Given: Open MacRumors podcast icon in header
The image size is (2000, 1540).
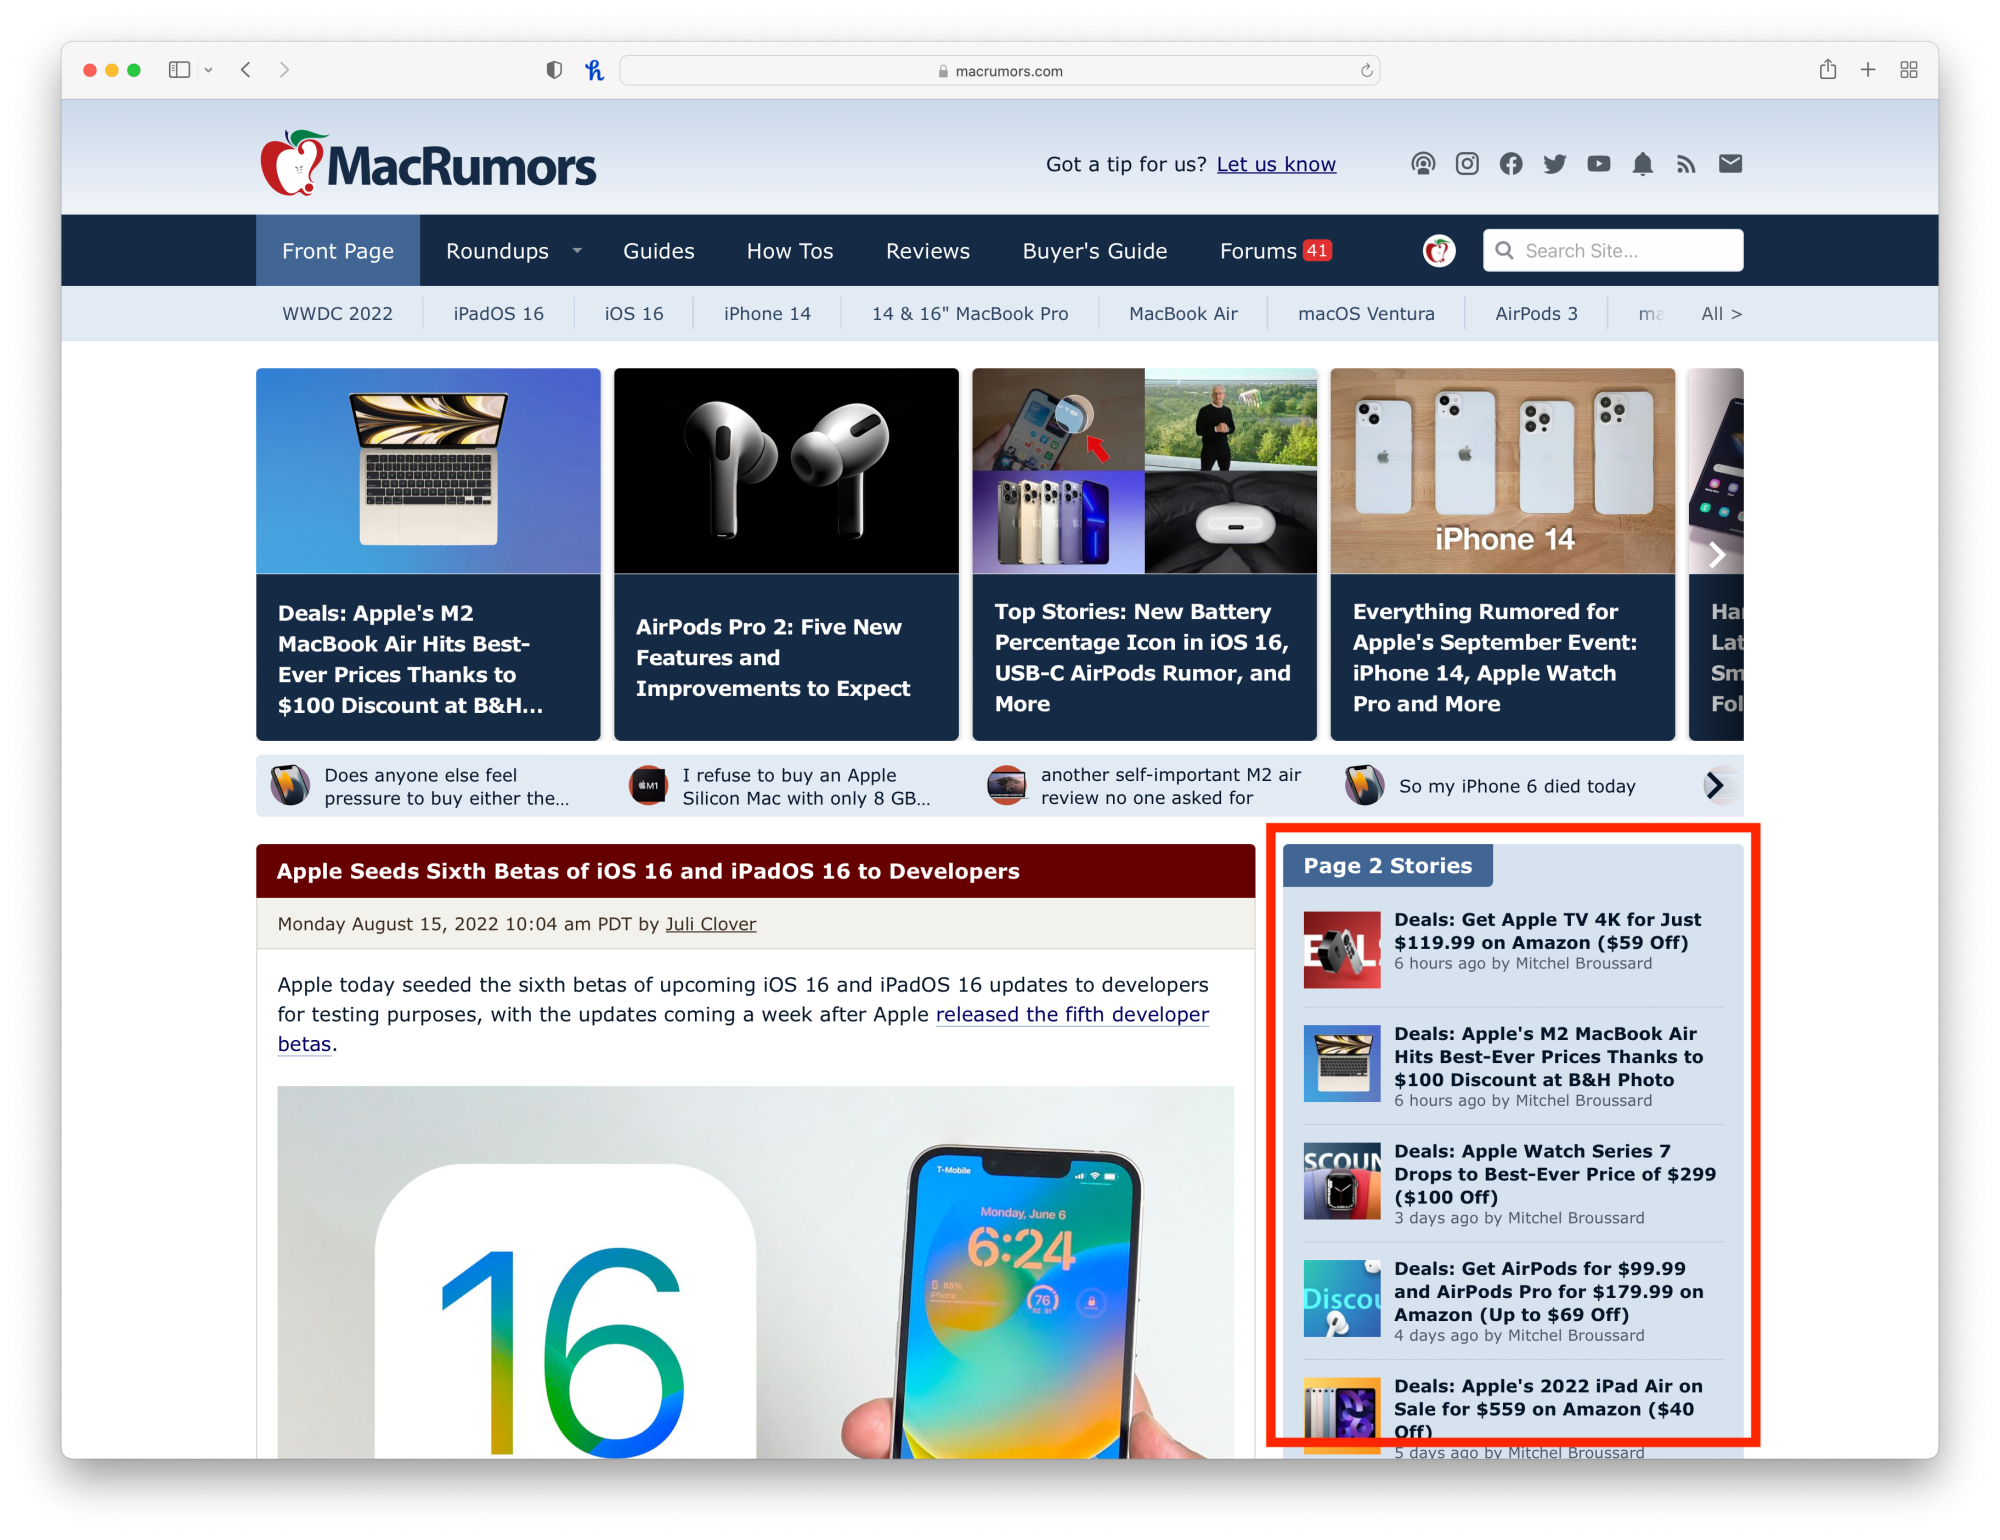Looking at the screenshot, I should pos(1423,164).
